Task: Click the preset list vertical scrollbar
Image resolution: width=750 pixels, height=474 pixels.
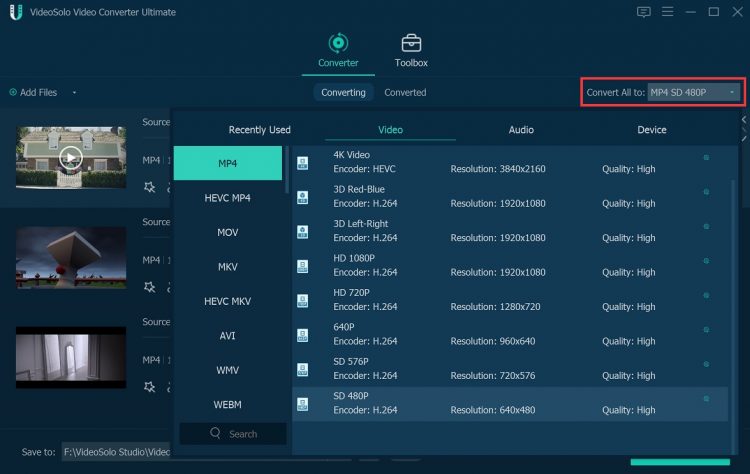Action: pos(733,316)
